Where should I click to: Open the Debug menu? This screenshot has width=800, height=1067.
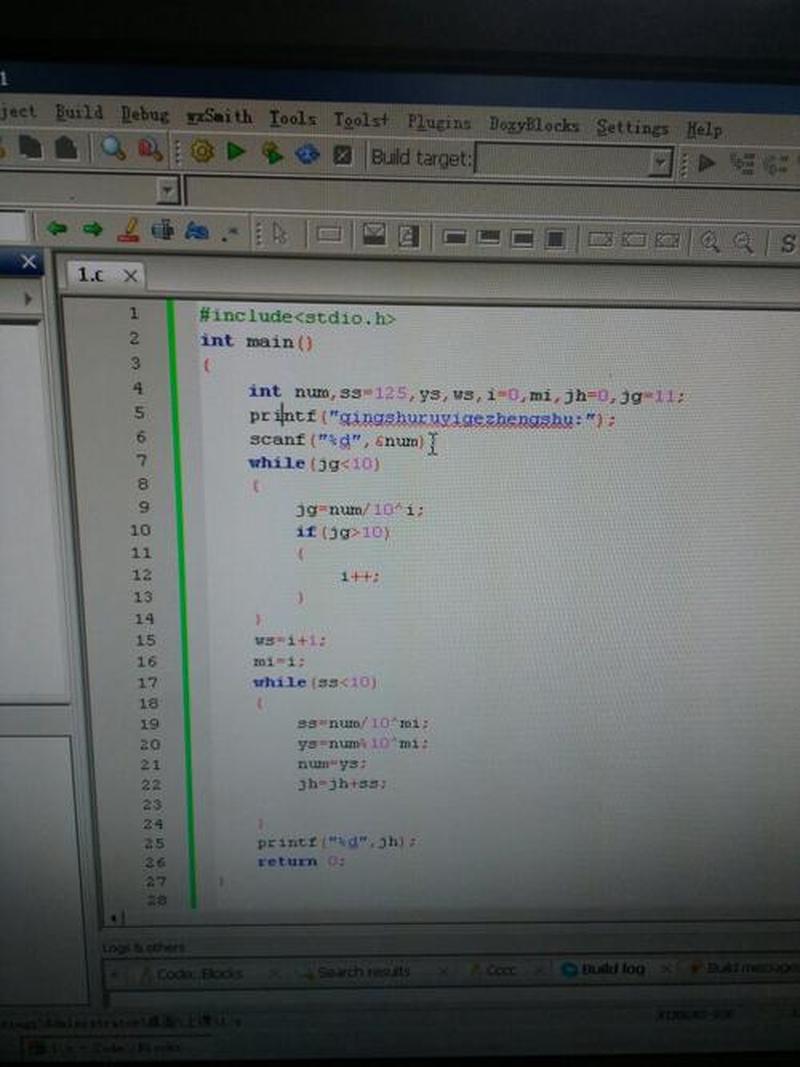145,114
